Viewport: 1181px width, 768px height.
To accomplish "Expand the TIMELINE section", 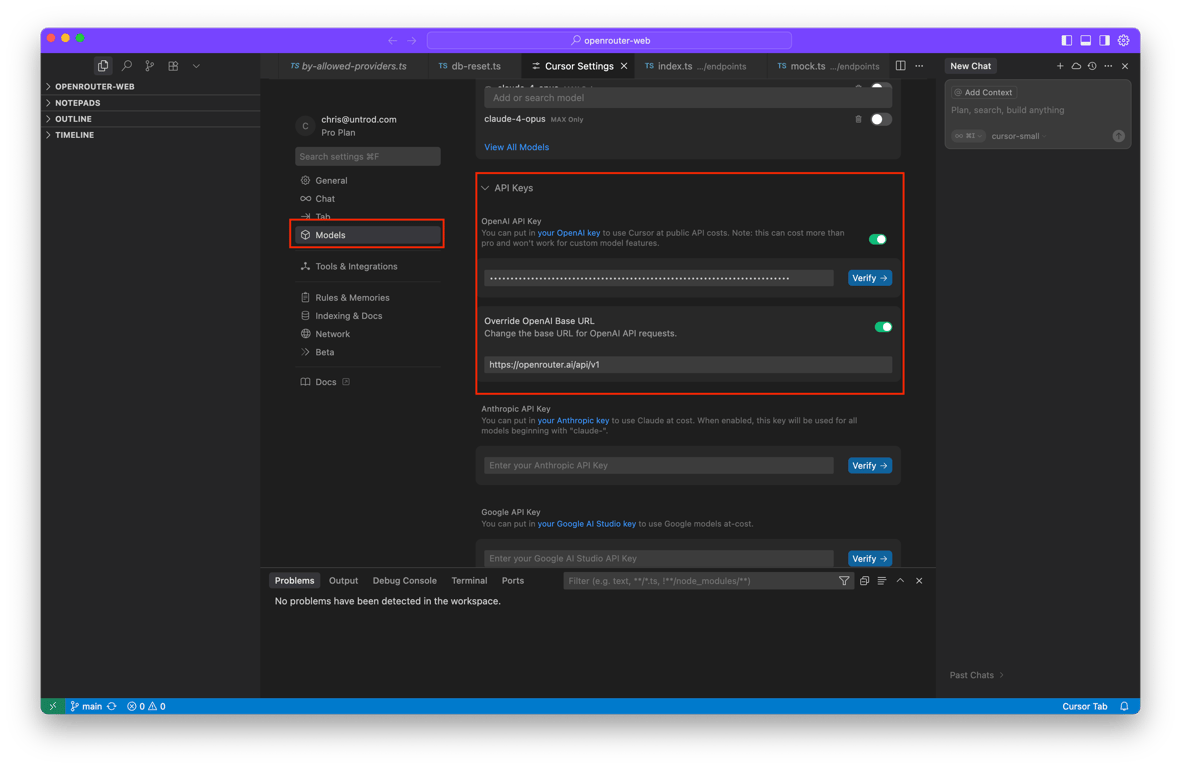I will pos(74,135).
